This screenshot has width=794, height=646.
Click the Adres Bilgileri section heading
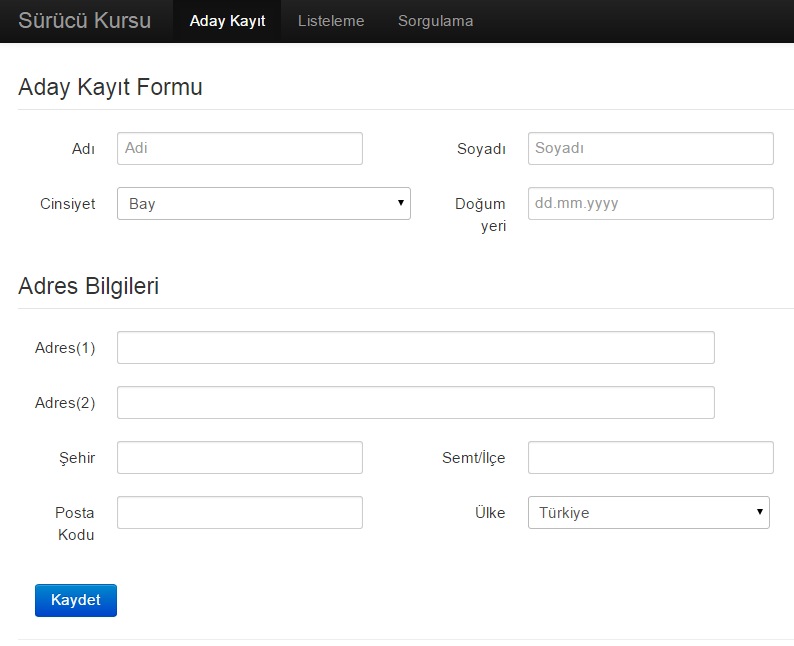coord(89,286)
